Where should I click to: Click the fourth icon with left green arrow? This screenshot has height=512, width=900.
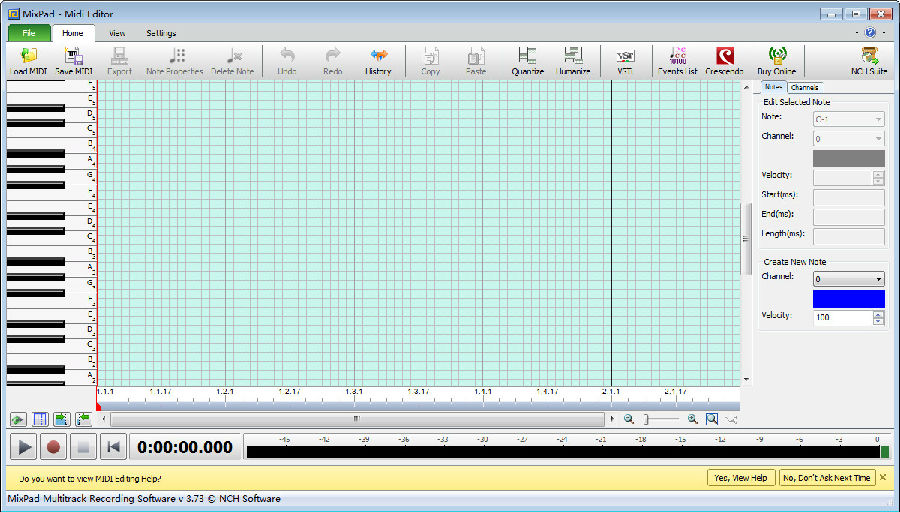[84, 420]
